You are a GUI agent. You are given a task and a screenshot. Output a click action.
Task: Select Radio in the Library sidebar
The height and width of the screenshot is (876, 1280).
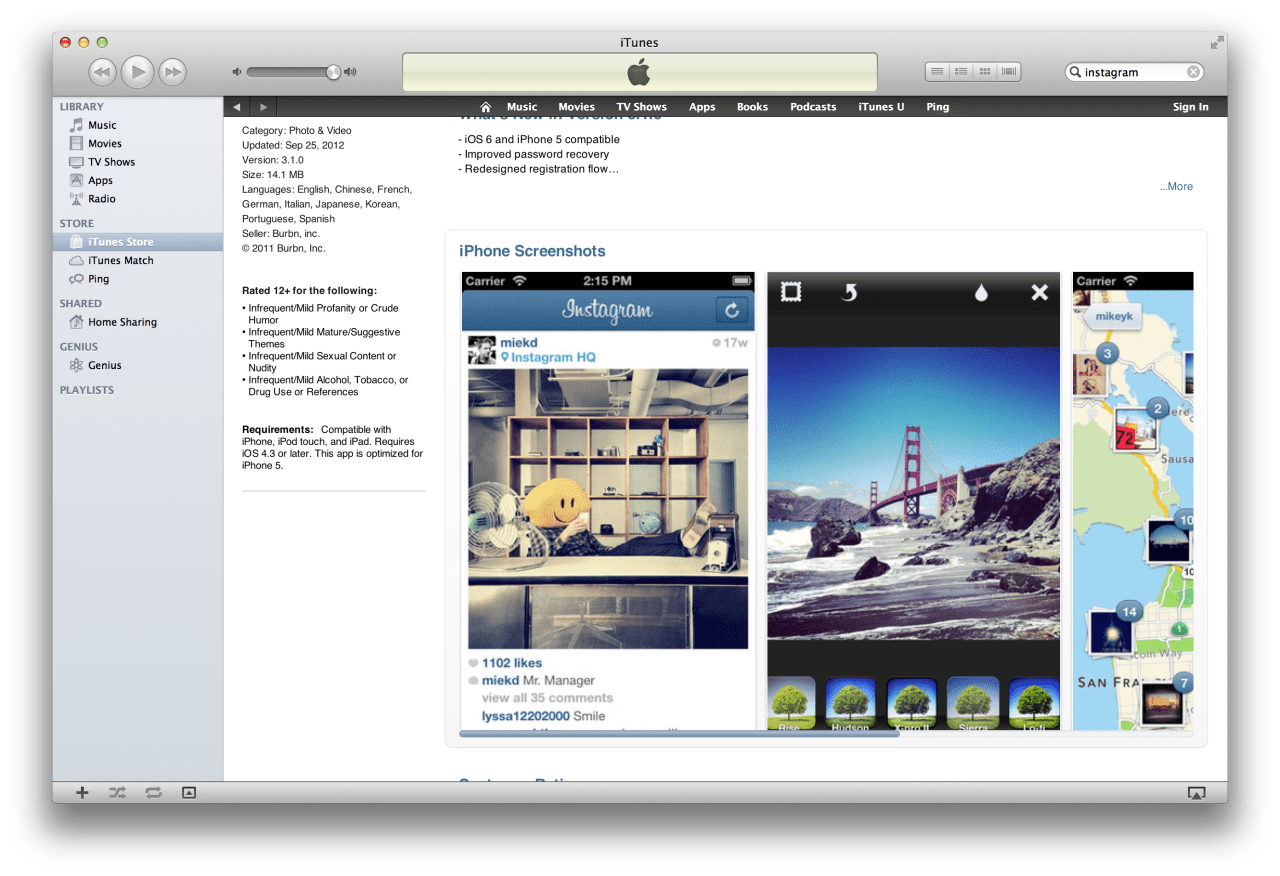click(100, 198)
